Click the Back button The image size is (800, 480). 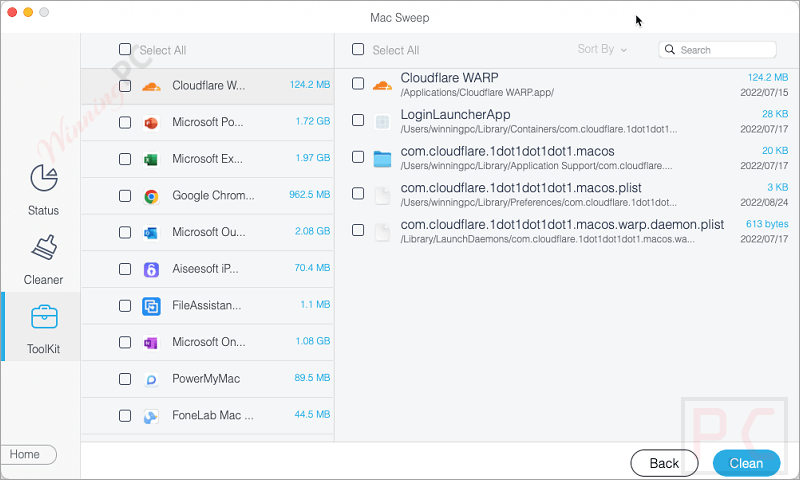coord(664,463)
